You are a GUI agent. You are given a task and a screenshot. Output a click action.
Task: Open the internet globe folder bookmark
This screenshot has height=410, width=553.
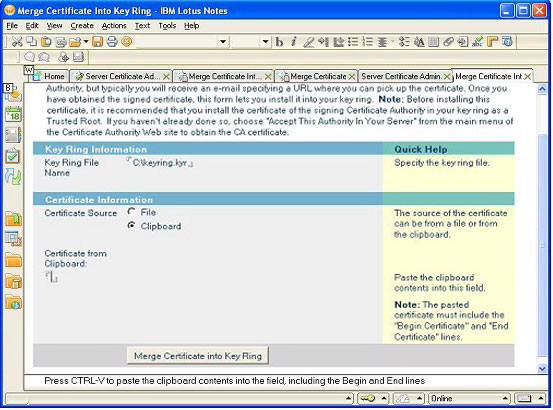tap(13, 302)
